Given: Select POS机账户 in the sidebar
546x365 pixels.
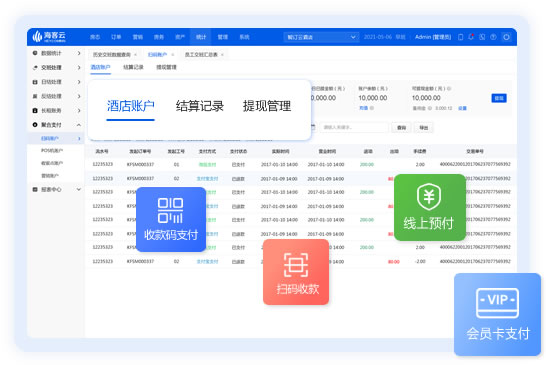Looking at the screenshot, I should tap(52, 150).
